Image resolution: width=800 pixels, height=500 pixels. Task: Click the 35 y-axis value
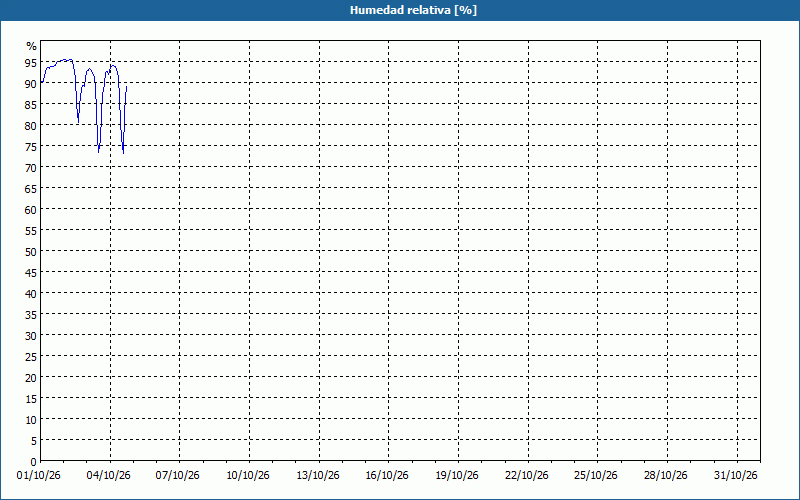(31, 315)
